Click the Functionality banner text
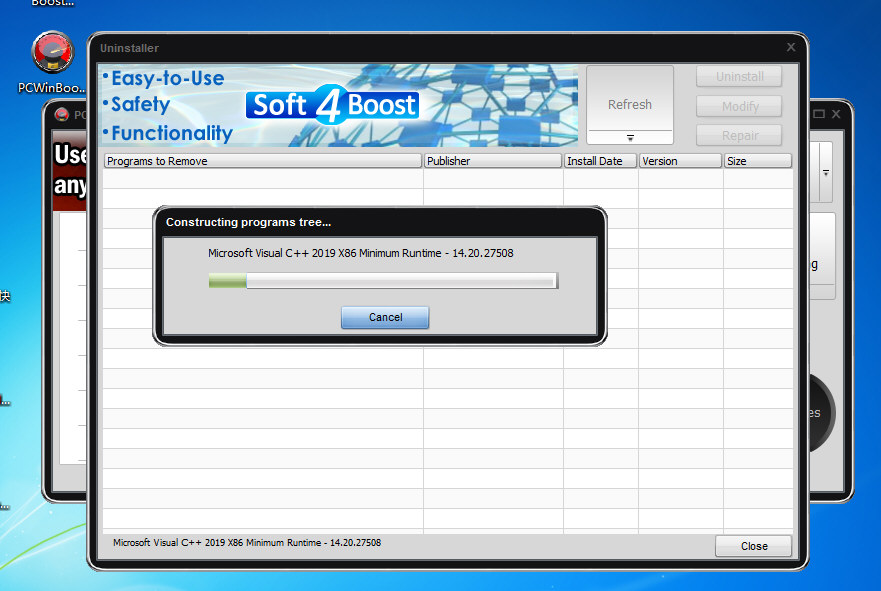 (x=171, y=133)
